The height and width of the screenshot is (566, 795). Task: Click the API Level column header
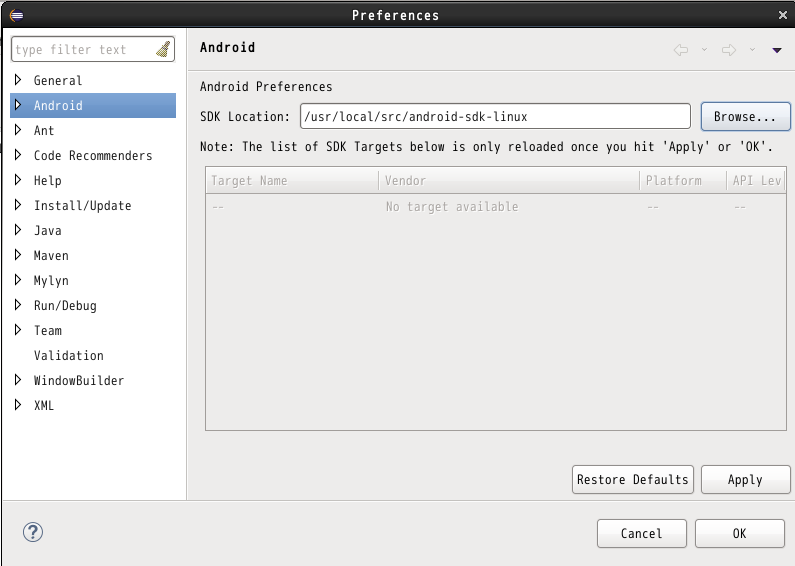tap(756, 181)
